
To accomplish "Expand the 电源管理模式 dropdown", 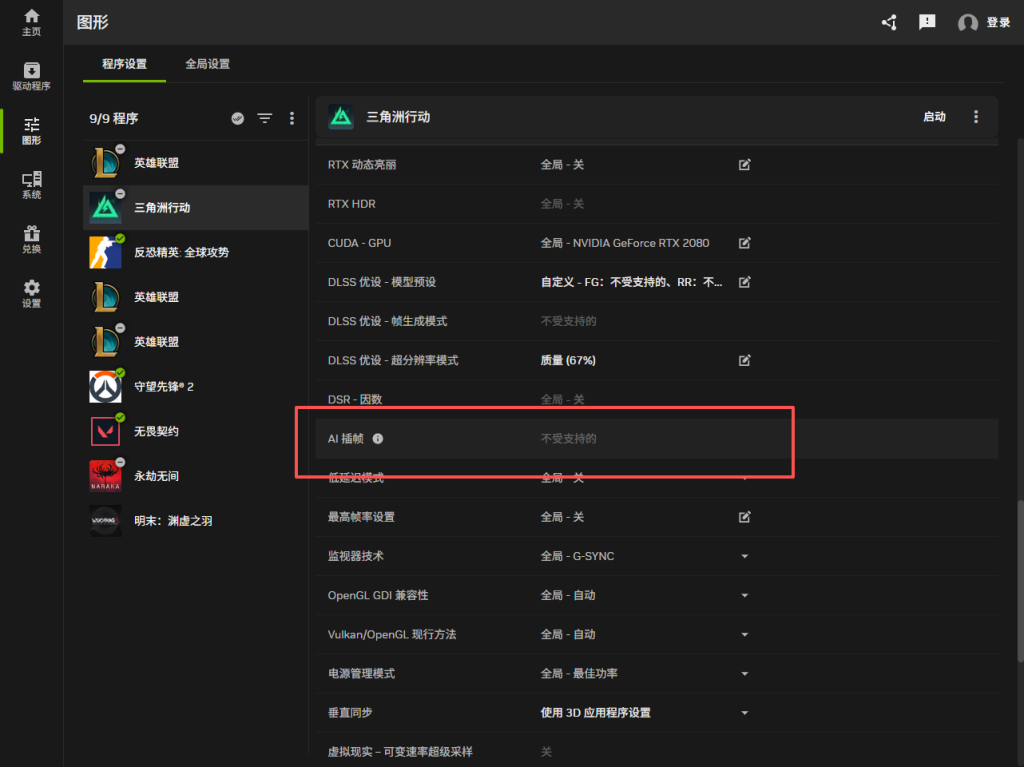I will pos(744,674).
